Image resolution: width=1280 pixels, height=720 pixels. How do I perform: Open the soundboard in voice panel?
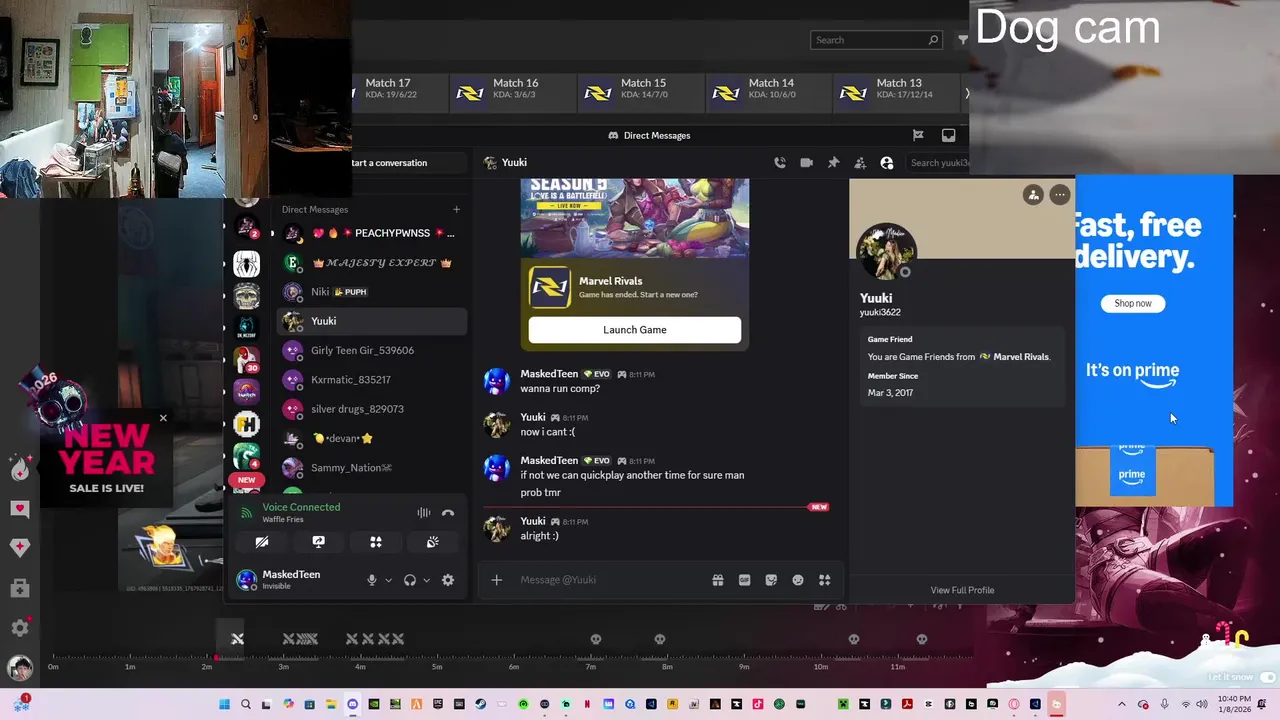click(432, 542)
